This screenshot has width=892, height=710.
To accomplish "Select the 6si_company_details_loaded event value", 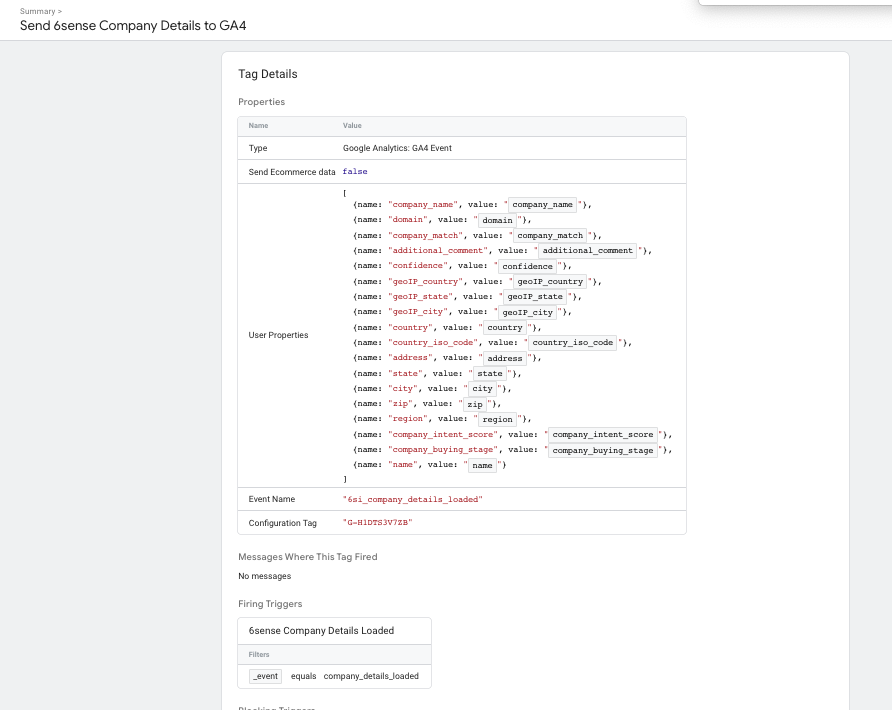I will pyautogui.click(x=412, y=500).
